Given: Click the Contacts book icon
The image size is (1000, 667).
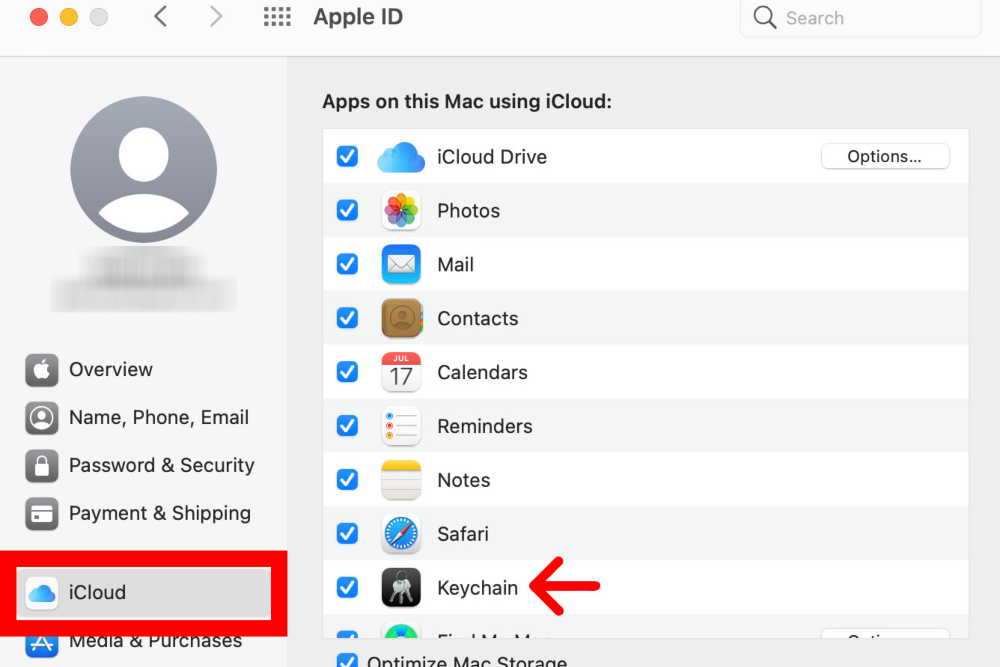Looking at the screenshot, I should tap(401, 318).
